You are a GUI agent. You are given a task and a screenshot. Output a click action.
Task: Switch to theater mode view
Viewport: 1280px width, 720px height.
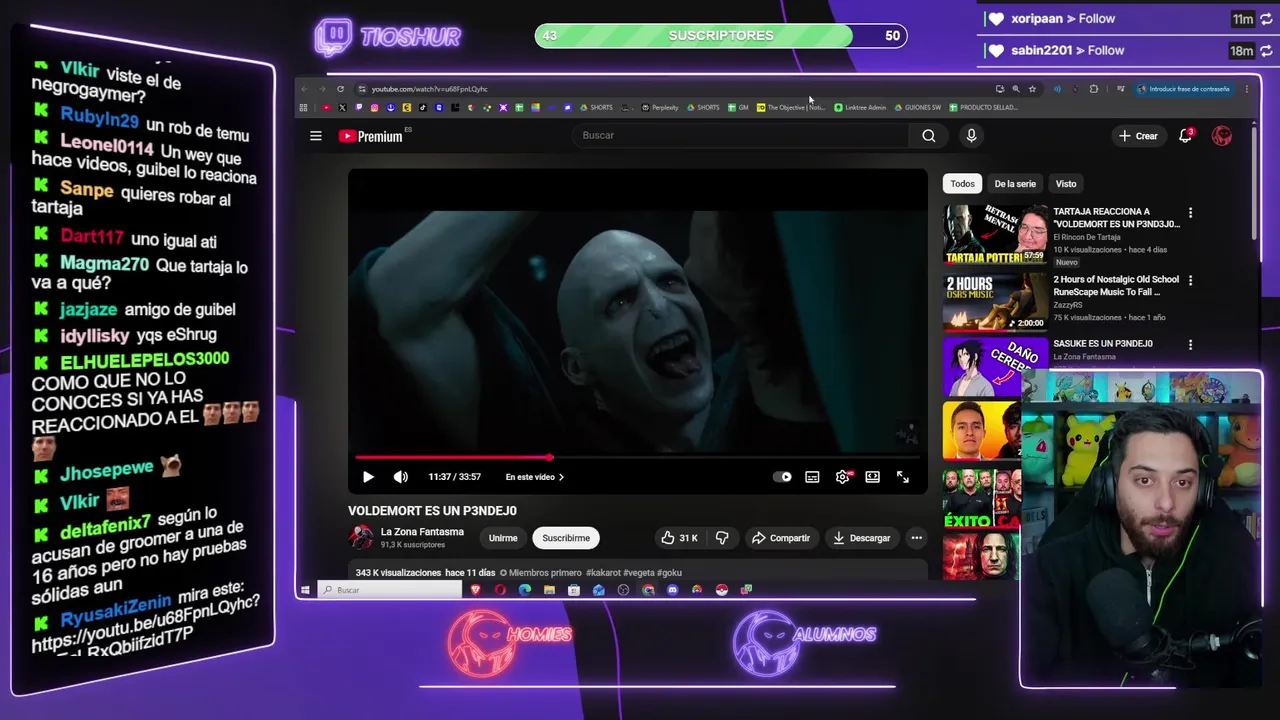[872, 477]
